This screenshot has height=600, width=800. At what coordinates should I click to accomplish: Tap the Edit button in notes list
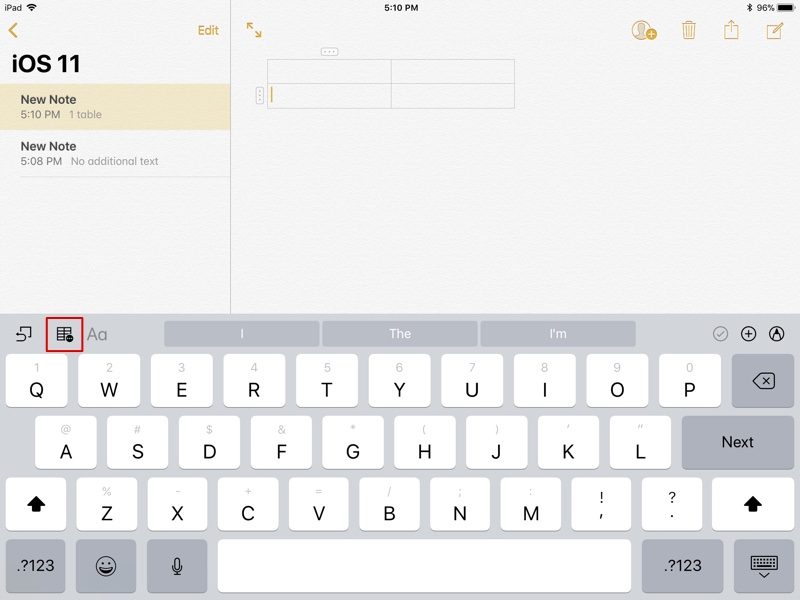click(208, 31)
